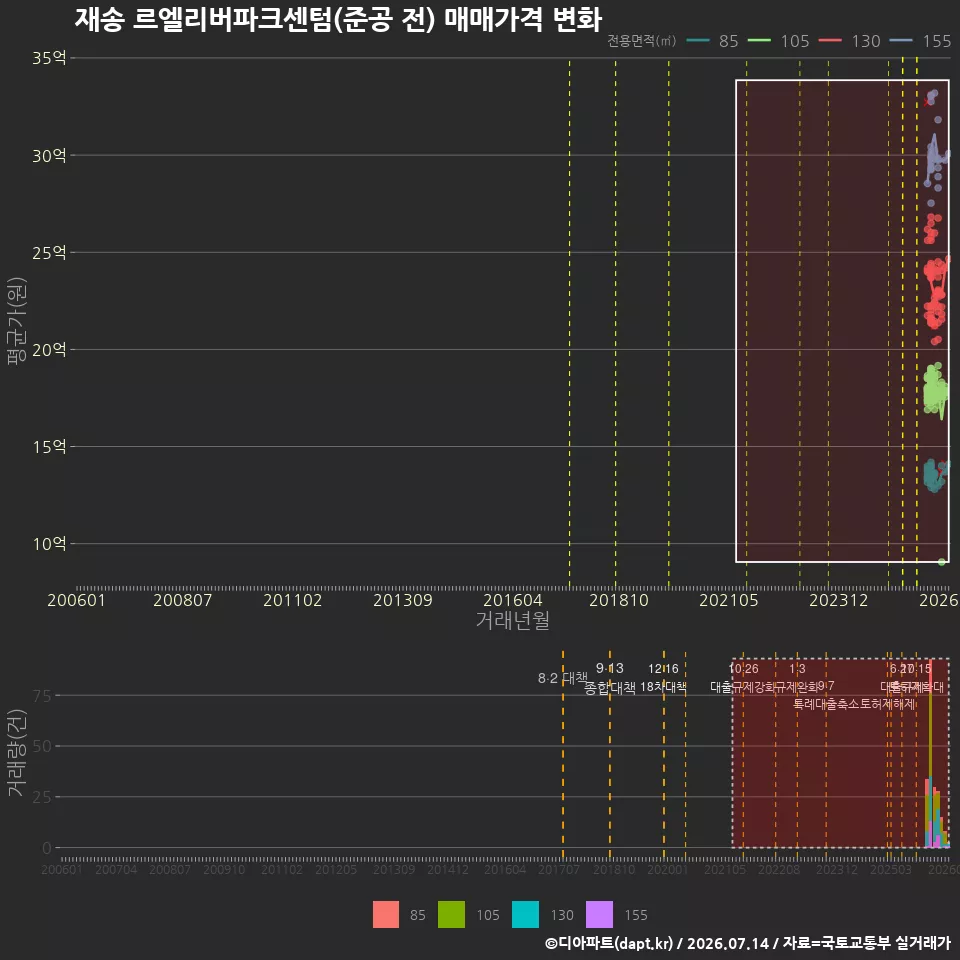Click the 25억 price axis label

click(49, 252)
